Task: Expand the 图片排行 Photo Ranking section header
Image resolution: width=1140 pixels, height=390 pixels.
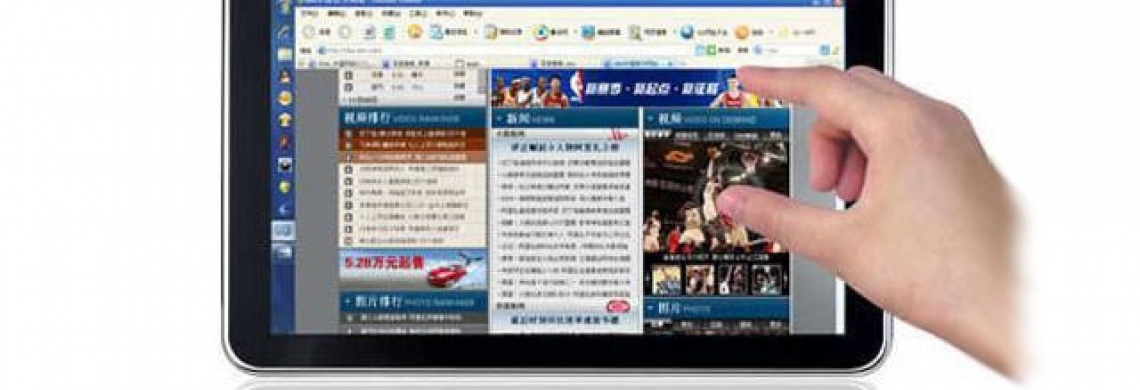Action: coord(413,302)
